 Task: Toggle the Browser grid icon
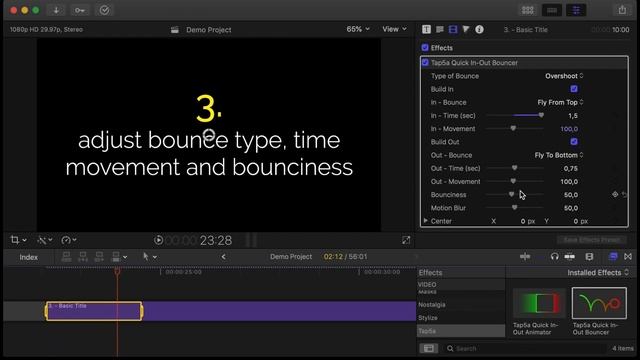coord(527,10)
